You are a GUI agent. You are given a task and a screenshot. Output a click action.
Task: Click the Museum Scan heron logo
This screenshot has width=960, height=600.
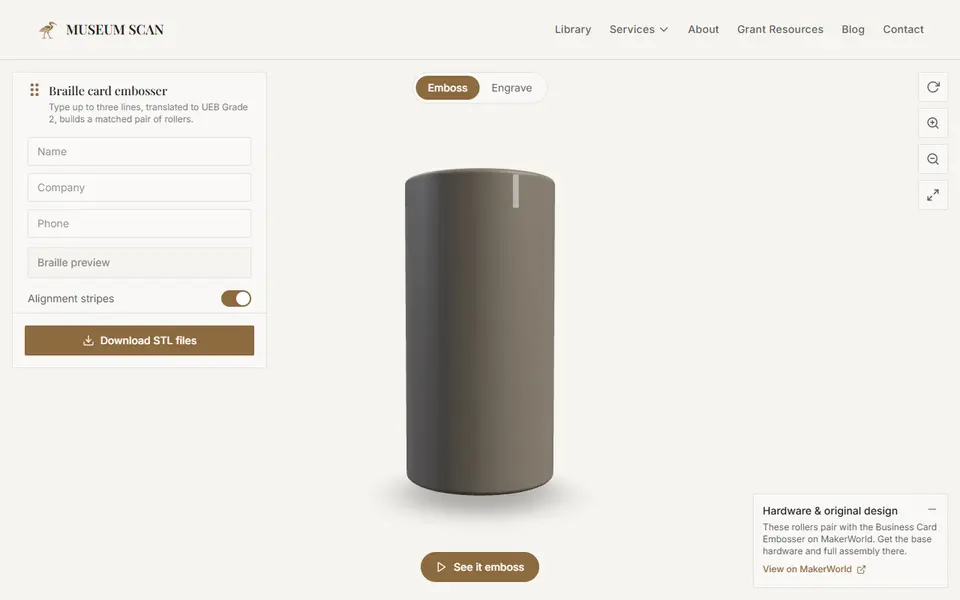tap(47, 29)
